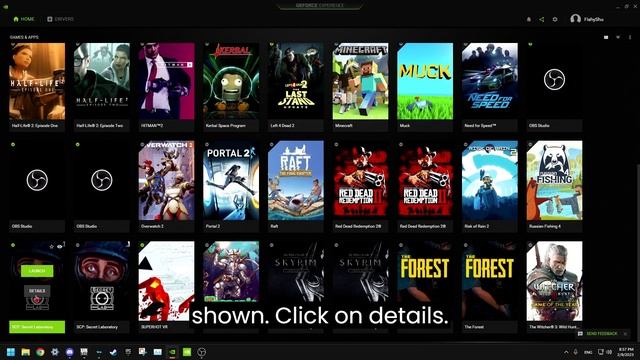
Task: Open the Windows Start button
Action: point(11,352)
